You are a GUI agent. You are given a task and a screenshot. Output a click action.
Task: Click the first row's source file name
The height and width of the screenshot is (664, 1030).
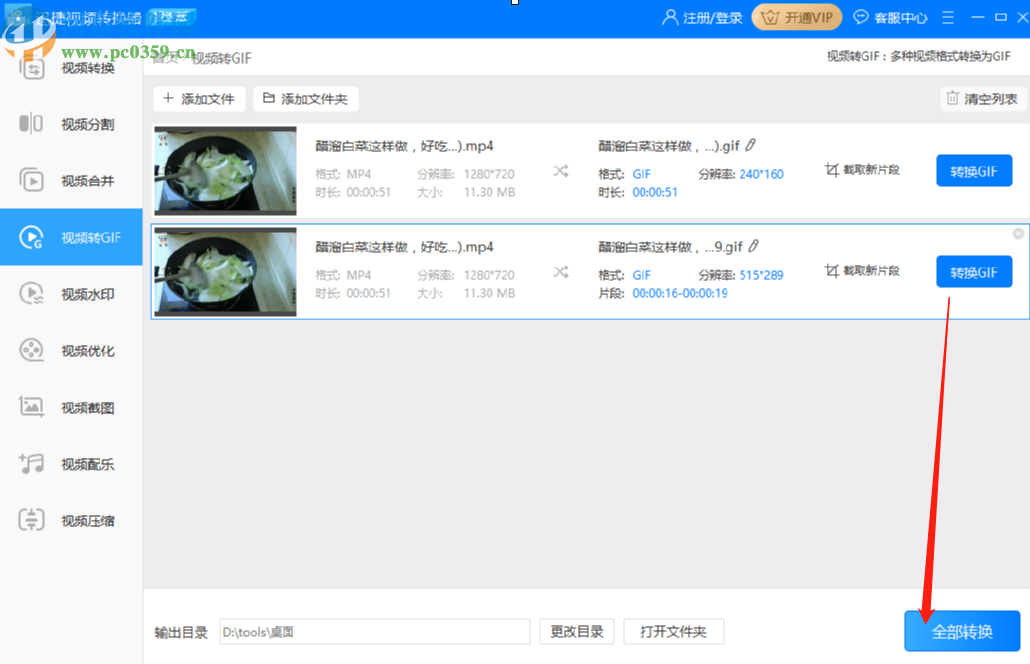pos(404,146)
